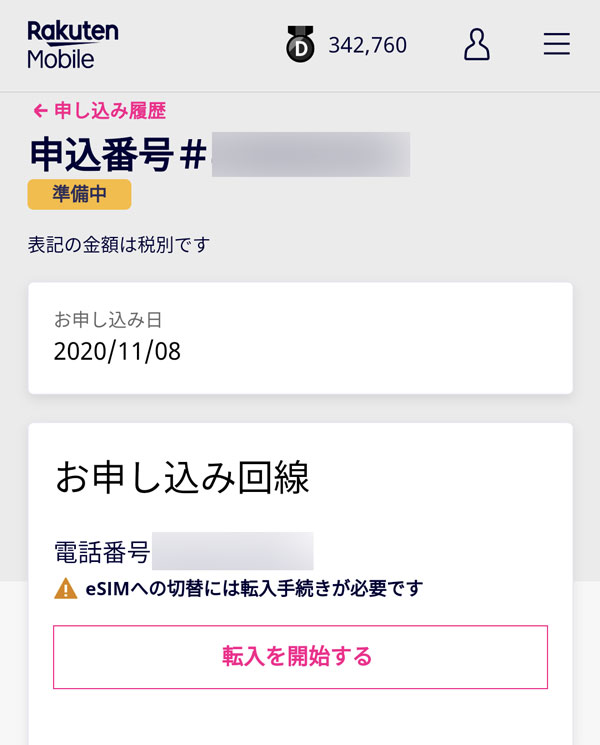Viewport: 600px width, 745px height.
Task: Open the hamburger menu
Action: pyautogui.click(x=556, y=45)
